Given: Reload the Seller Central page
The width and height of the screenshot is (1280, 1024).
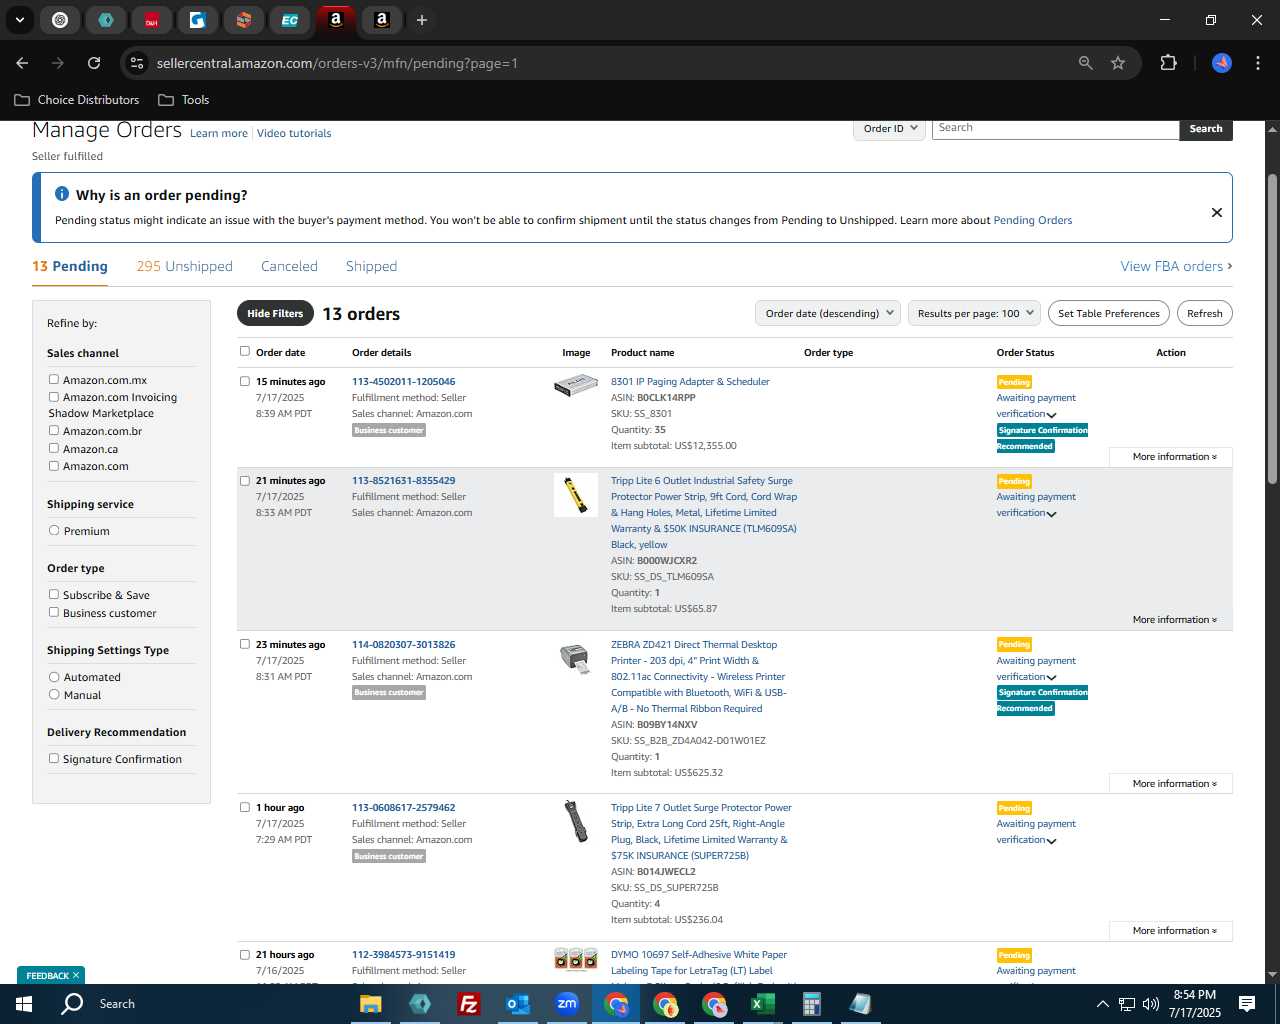Looking at the screenshot, I should pos(94,63).
